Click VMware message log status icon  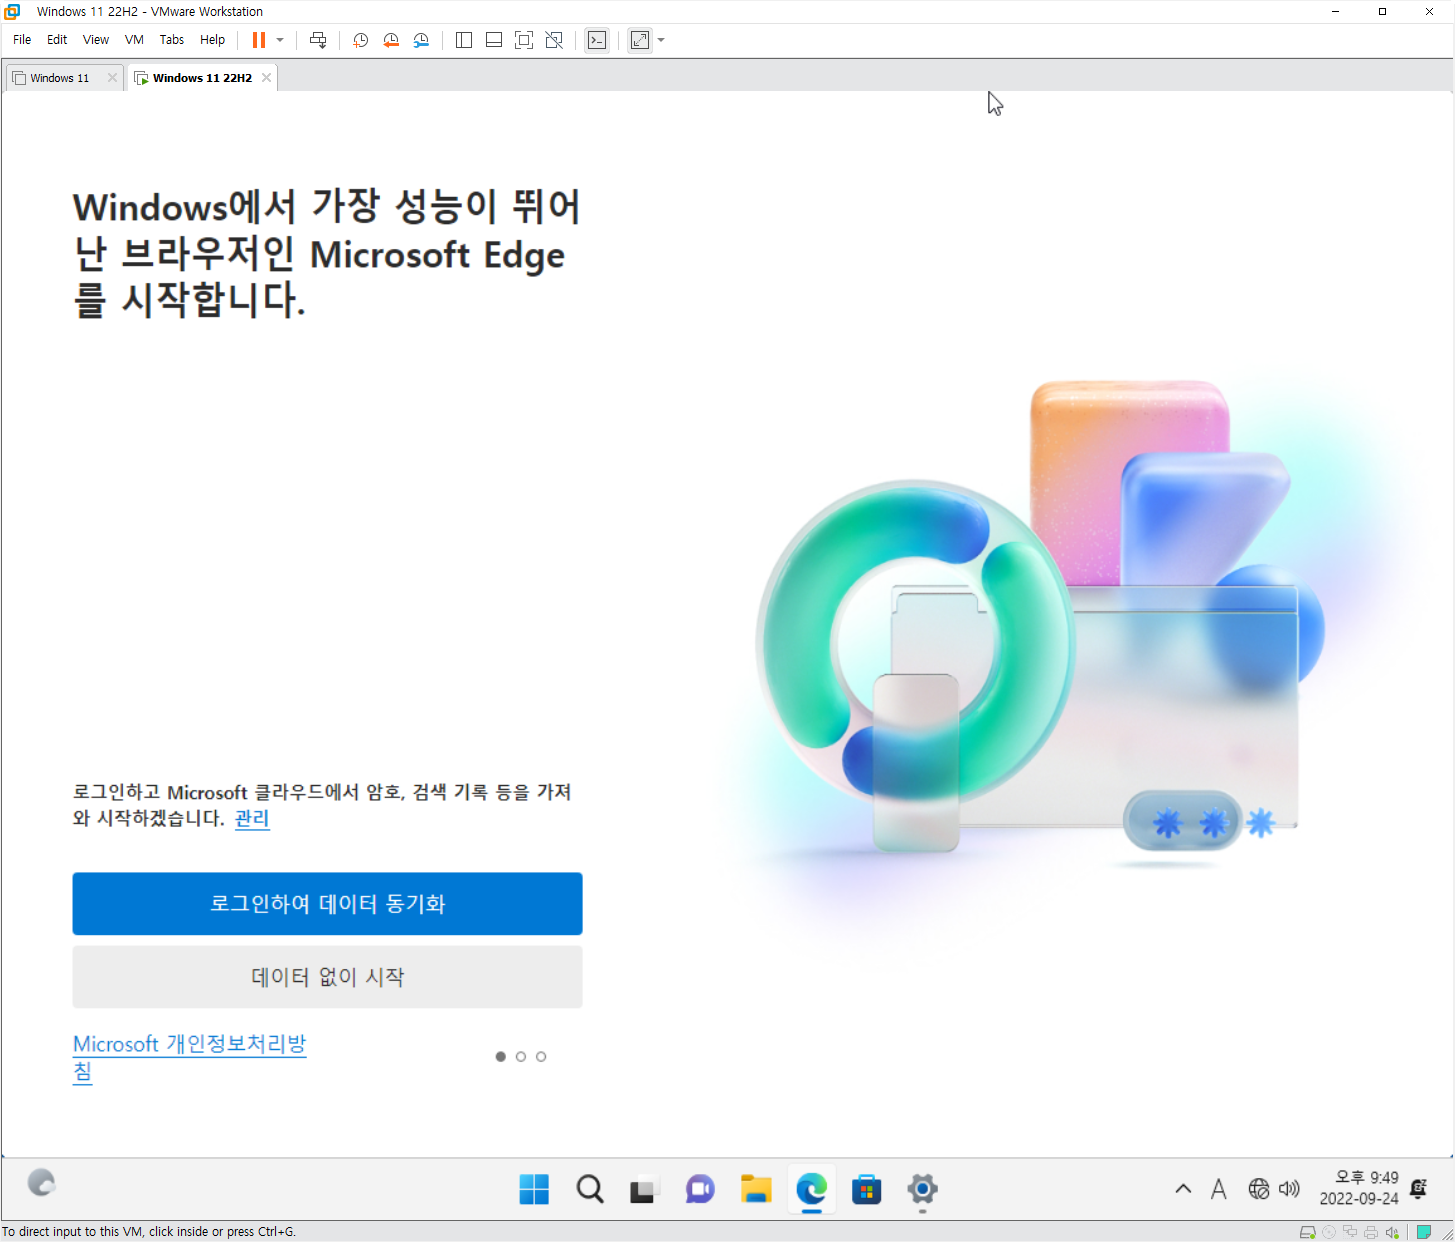click(1424, 1232)
